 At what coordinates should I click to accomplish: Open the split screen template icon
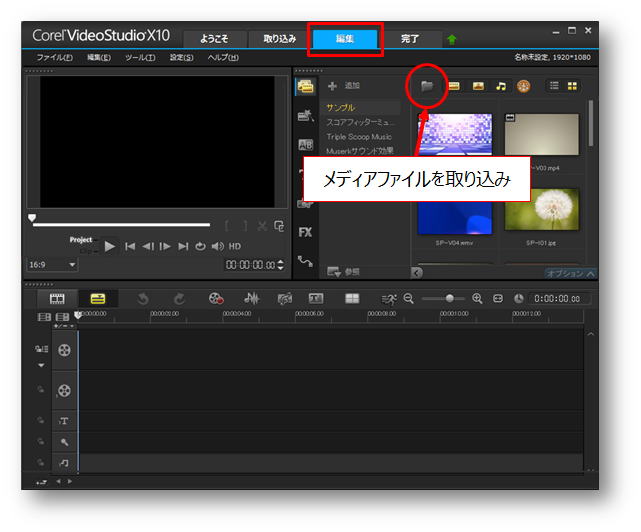point(352,299)
